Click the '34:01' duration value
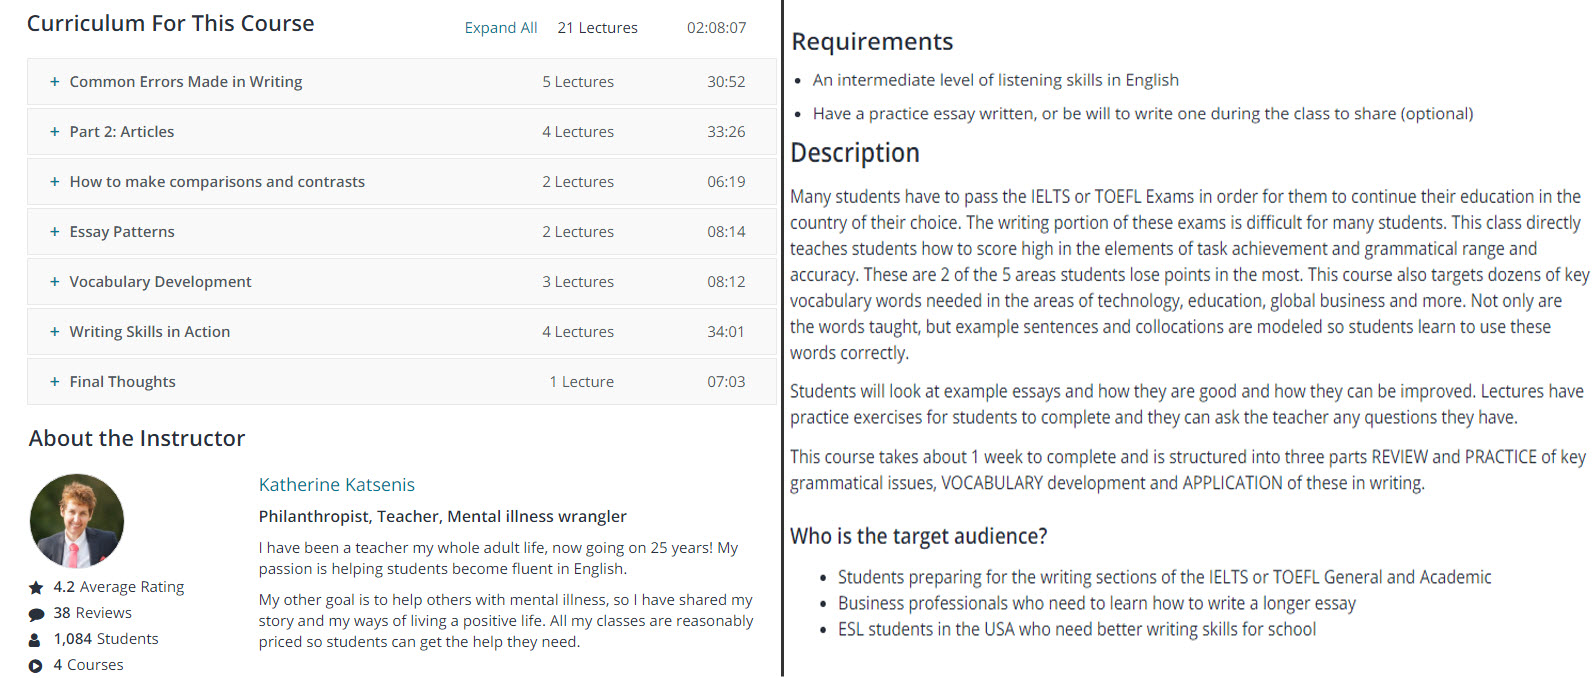Image resolution: width=1596 pixels, height=678 pixels. tap(726, 332)
